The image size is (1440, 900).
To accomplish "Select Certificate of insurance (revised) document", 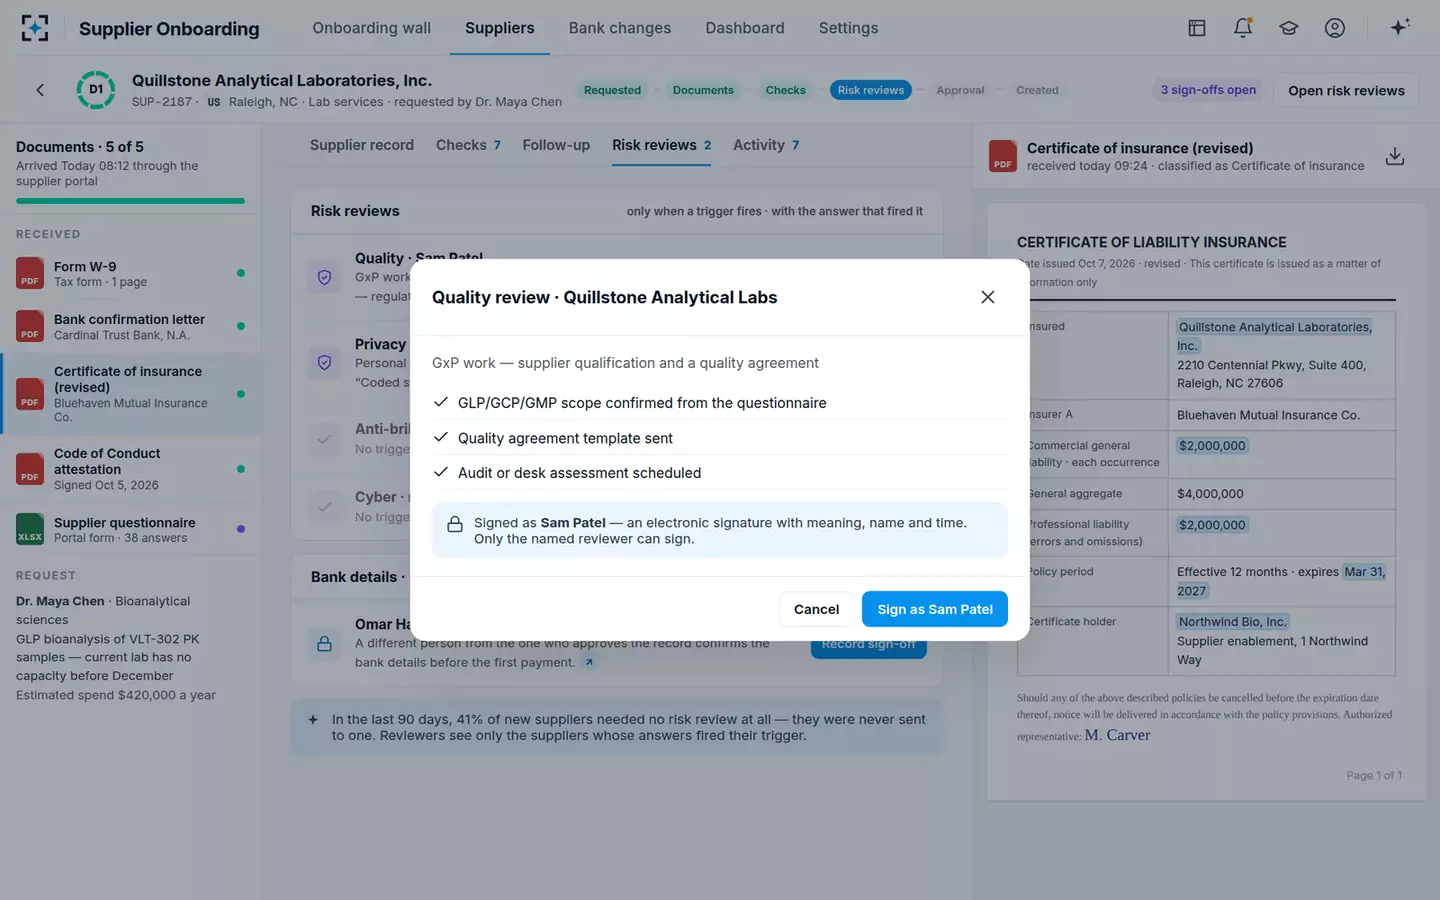I will (x=130, y=394).
